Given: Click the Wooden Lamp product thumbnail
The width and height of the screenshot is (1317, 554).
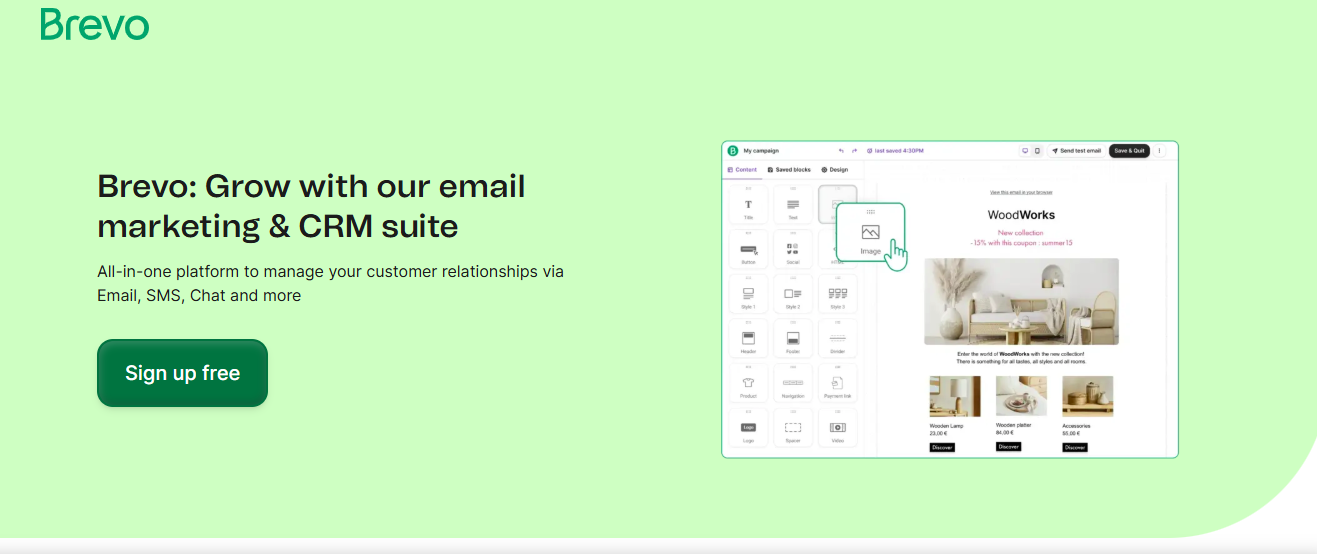Looking at the screenshot, I should point(955,396).
